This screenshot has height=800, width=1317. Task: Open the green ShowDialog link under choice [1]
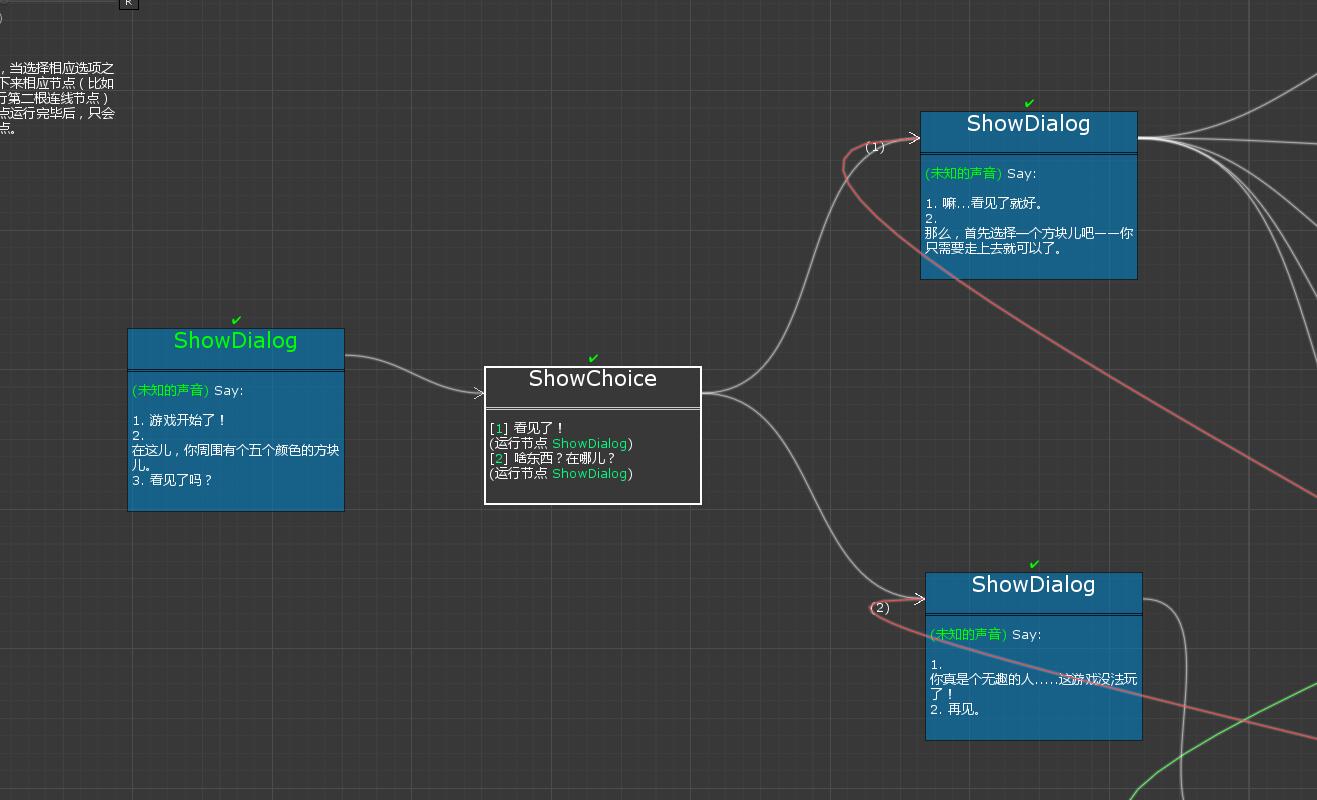(x=589, y=443)
